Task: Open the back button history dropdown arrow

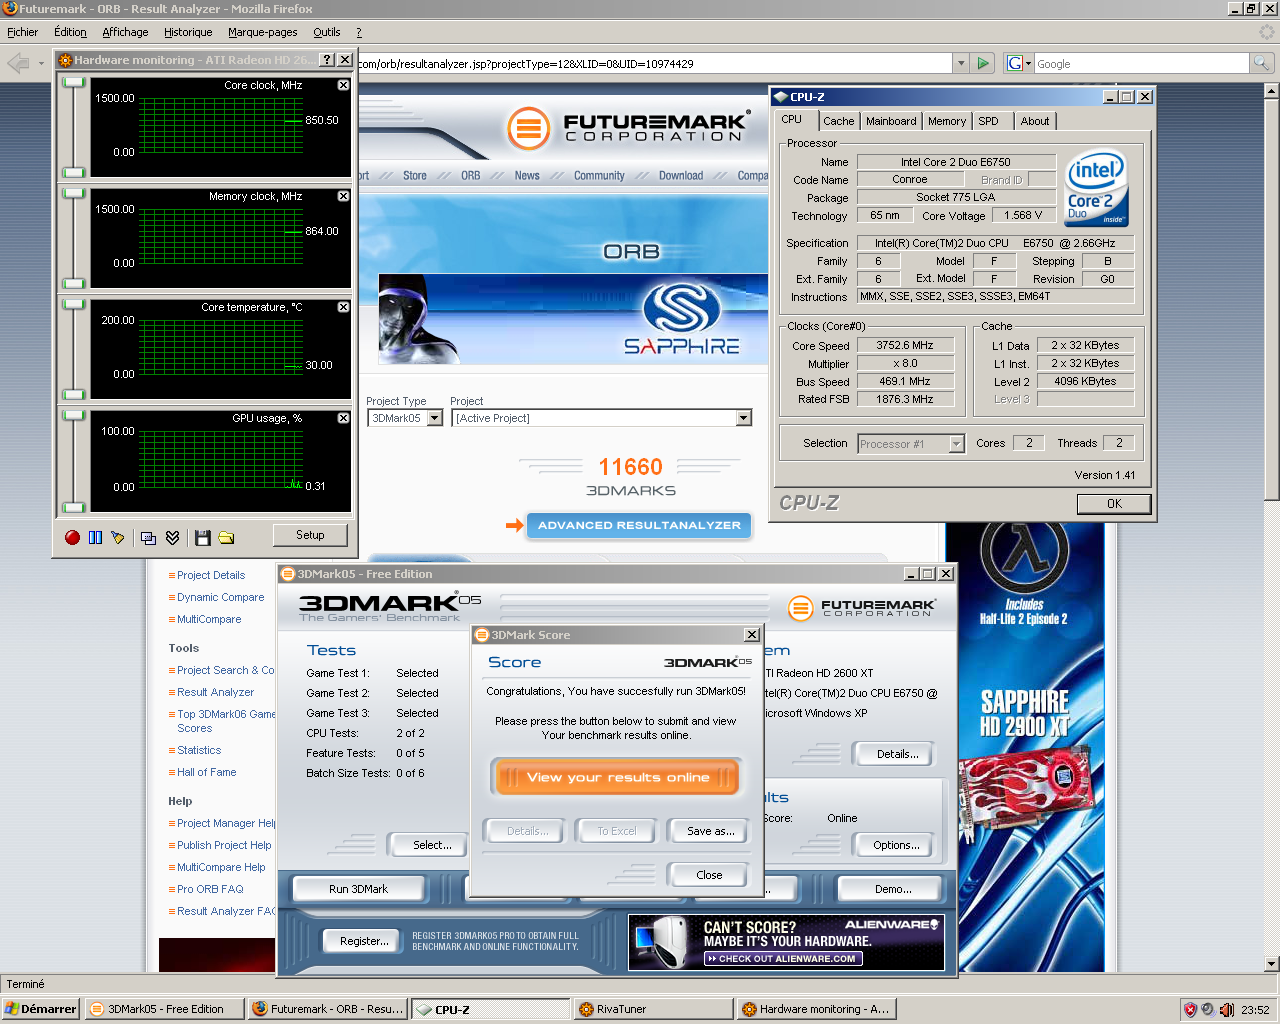Action: [41, 63]
